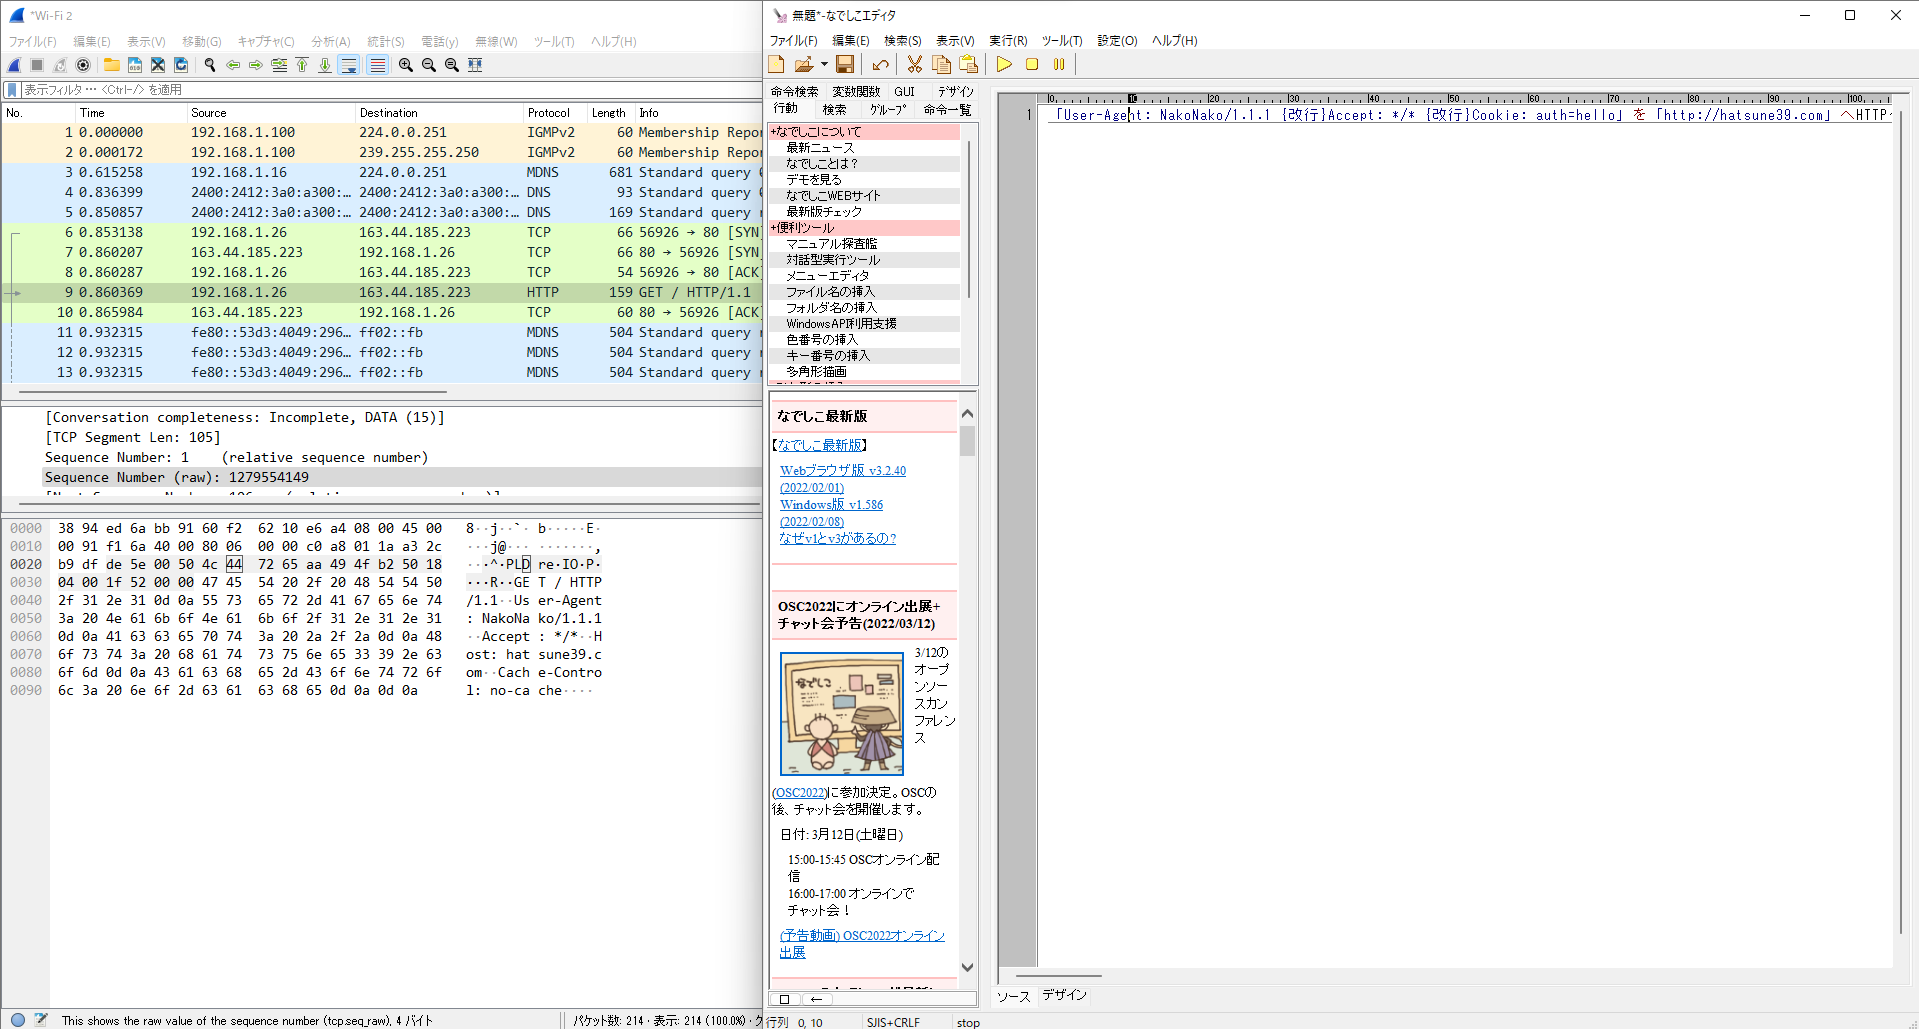Open the 実行(R) menu in Nadeshiko editor
The height and width of the screenshot is (1029, 1919).
[1007, 41]
